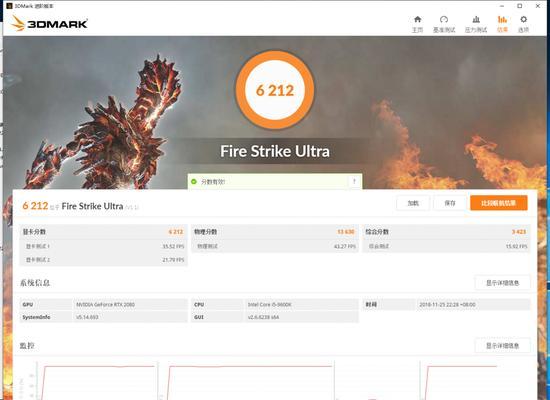
Task: Click the 物理分数 physics score row
Action: pyautogui.click(x=275, y=232)
